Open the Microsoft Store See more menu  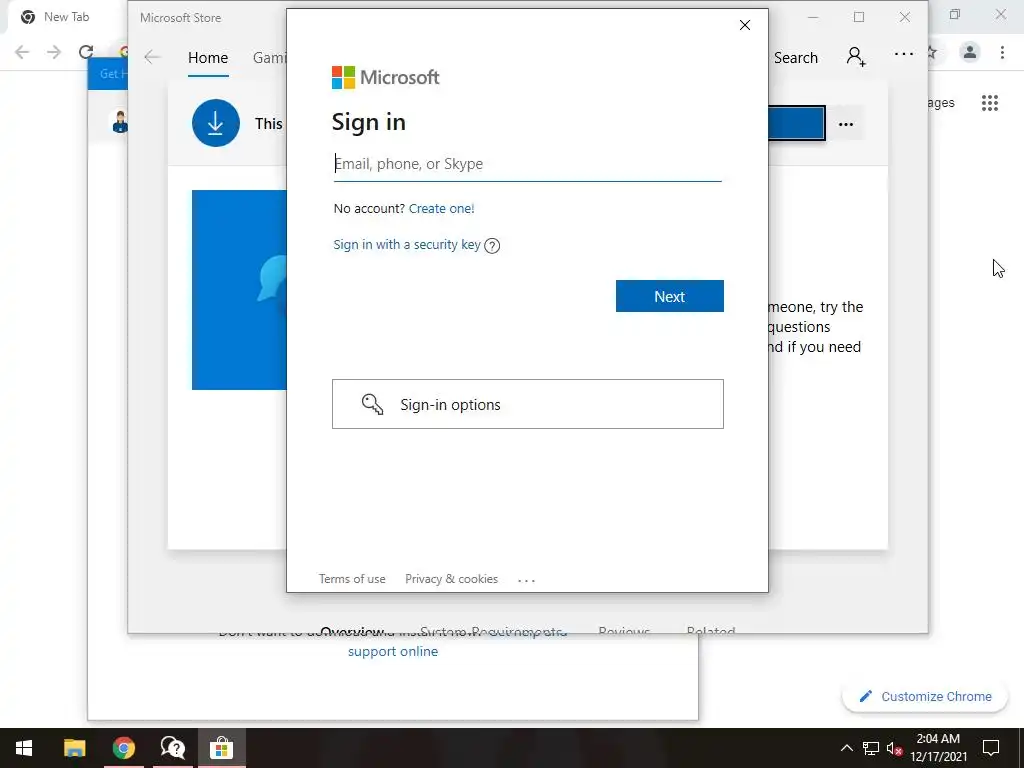coord(904,54)
